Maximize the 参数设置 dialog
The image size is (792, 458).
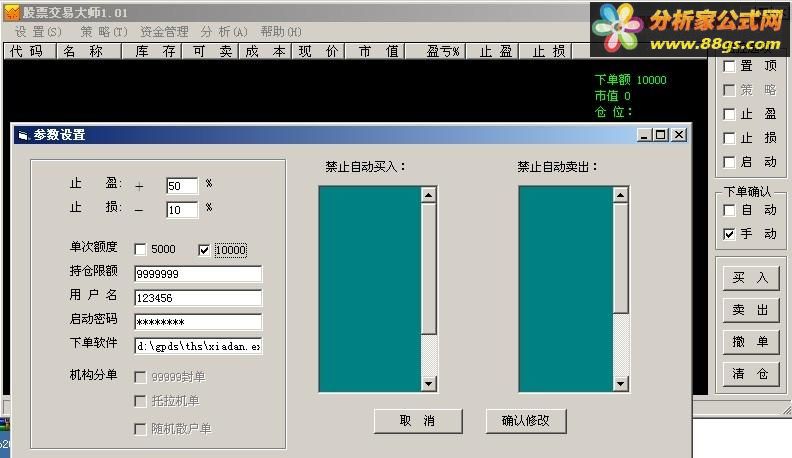pos(661,135)
